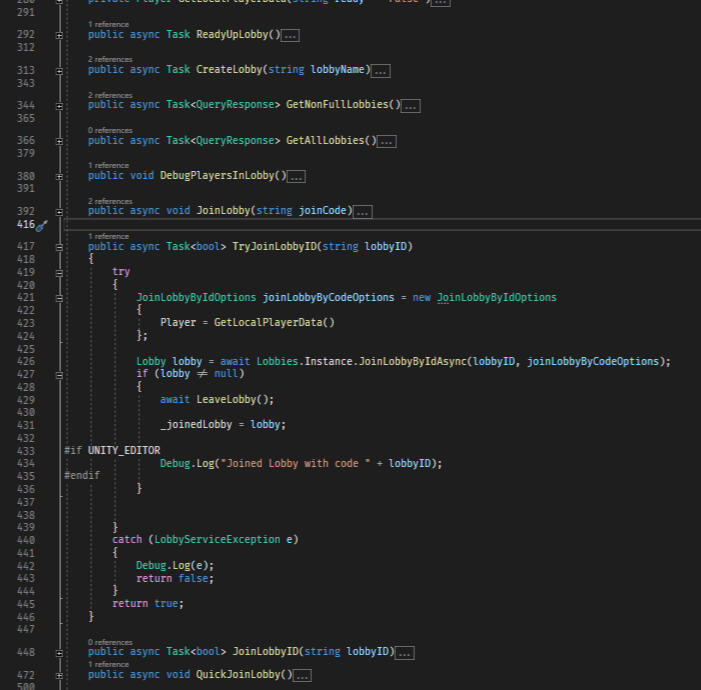This screenshot has height=690, width=701.
Task: Click the ellipsis box after CreateLobby method
Action: pos(381,70)
